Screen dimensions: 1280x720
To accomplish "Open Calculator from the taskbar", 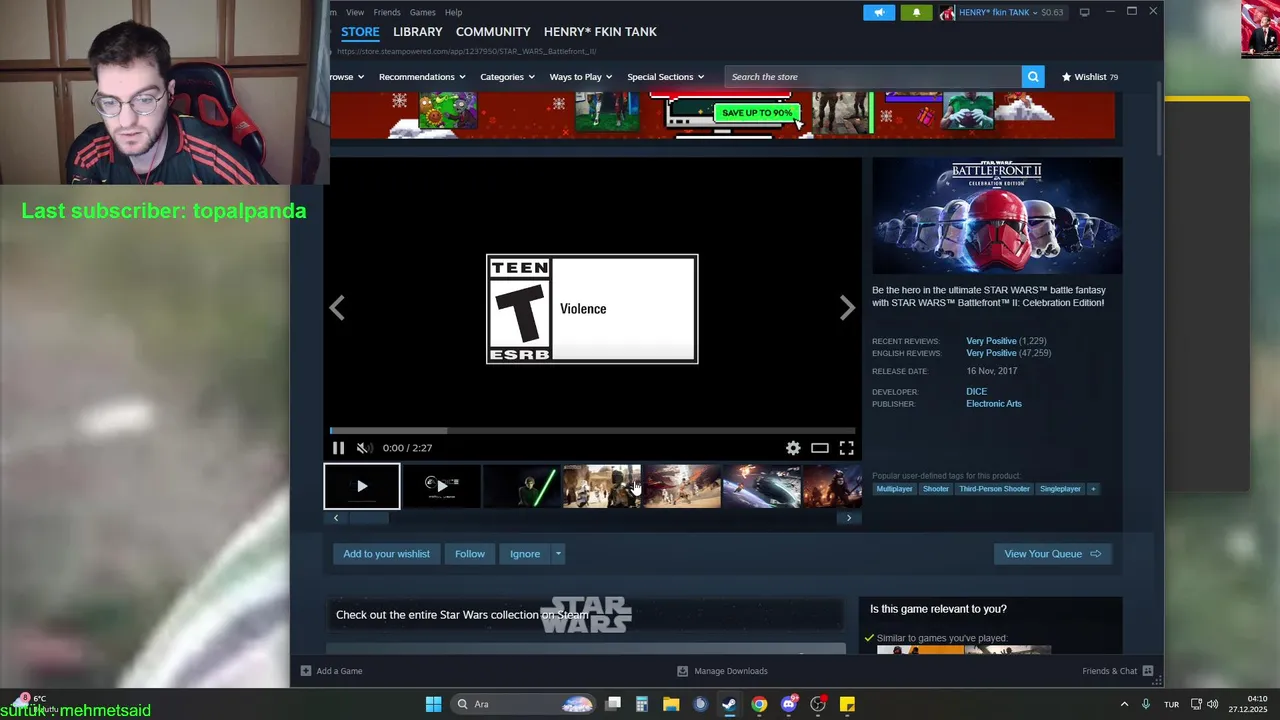I will point(642,704).
